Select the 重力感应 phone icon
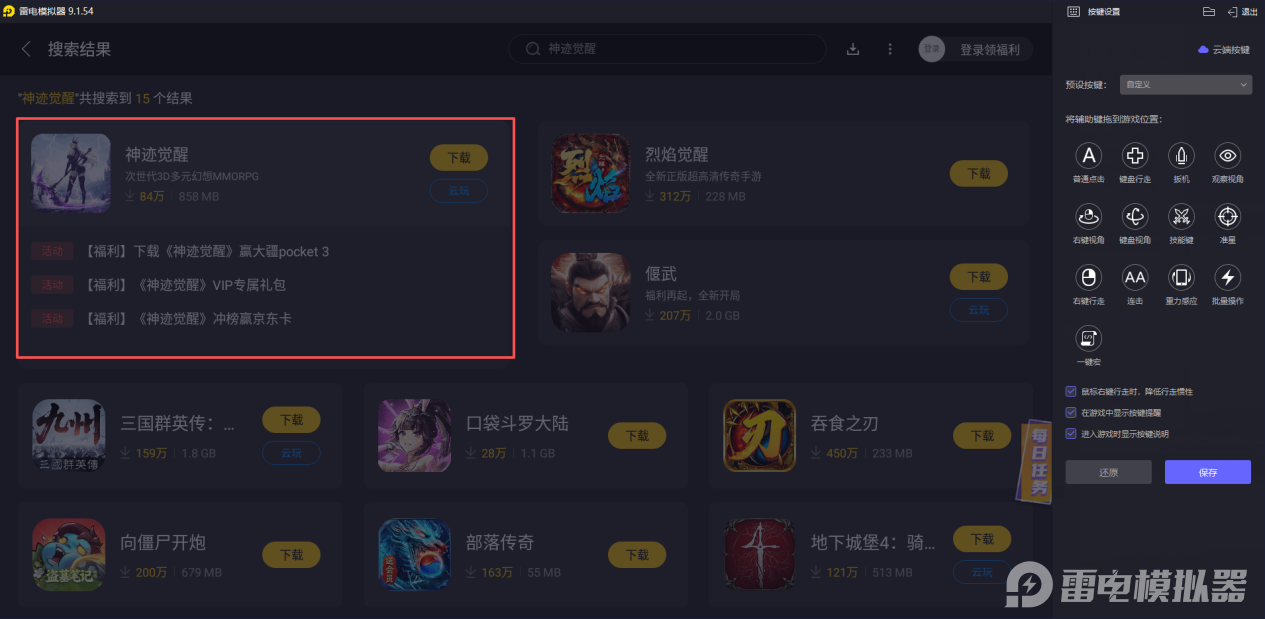This screenshot has width=1265, height=619. [1181, 277]
